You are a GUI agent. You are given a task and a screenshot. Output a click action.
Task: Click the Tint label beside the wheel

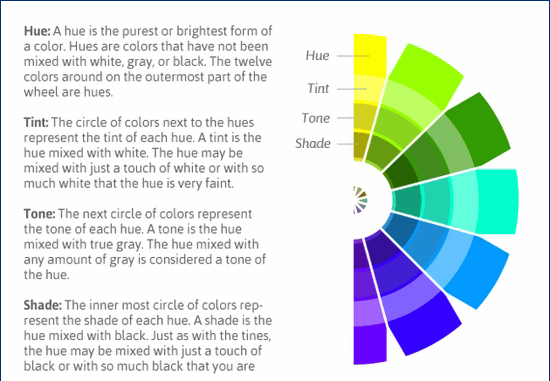point(318,88)
